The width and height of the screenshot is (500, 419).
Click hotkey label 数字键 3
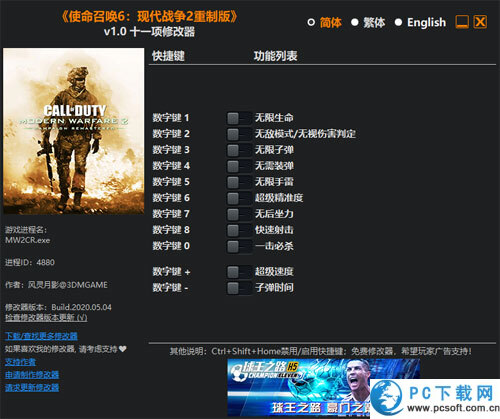tap(171, 150)
